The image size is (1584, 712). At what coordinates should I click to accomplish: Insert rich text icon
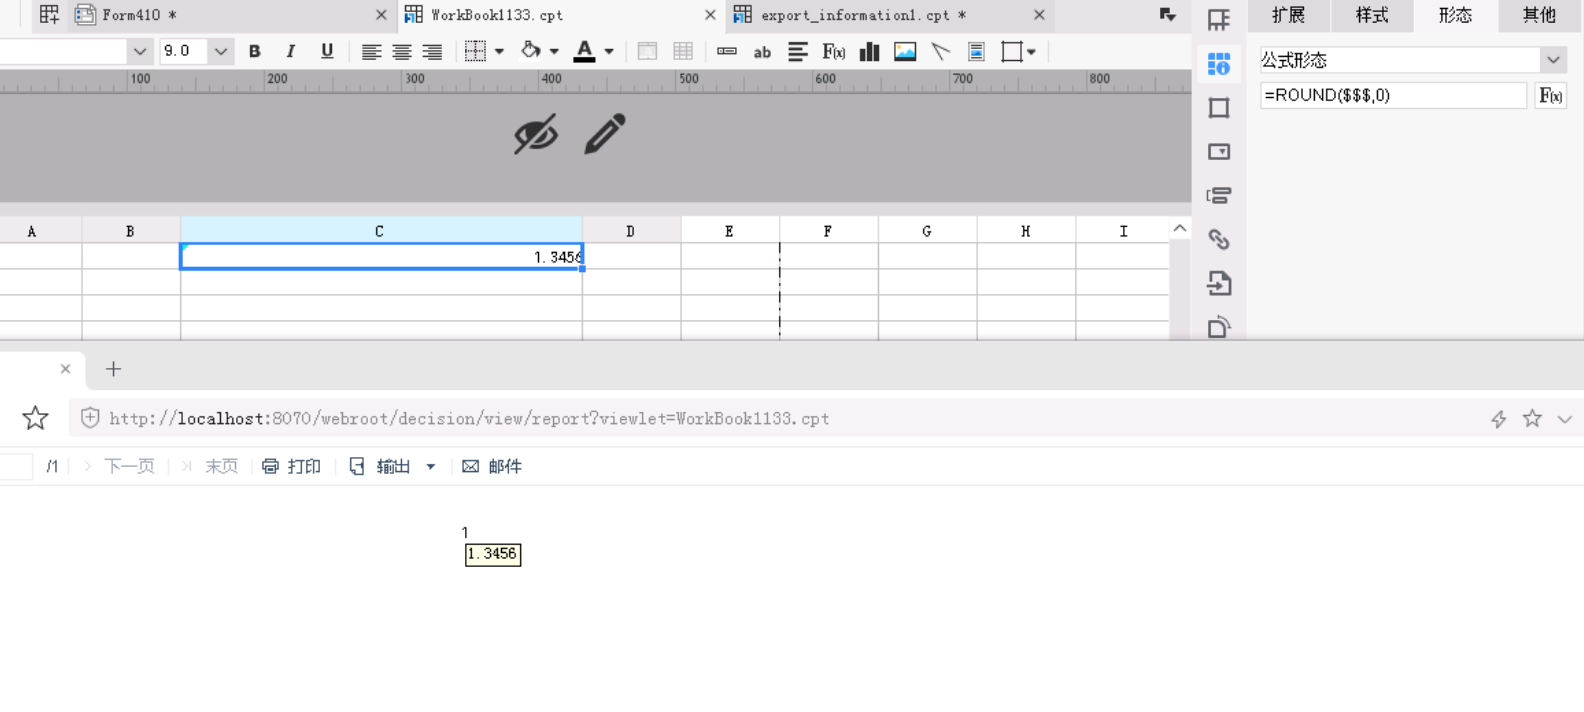(798, 51)
